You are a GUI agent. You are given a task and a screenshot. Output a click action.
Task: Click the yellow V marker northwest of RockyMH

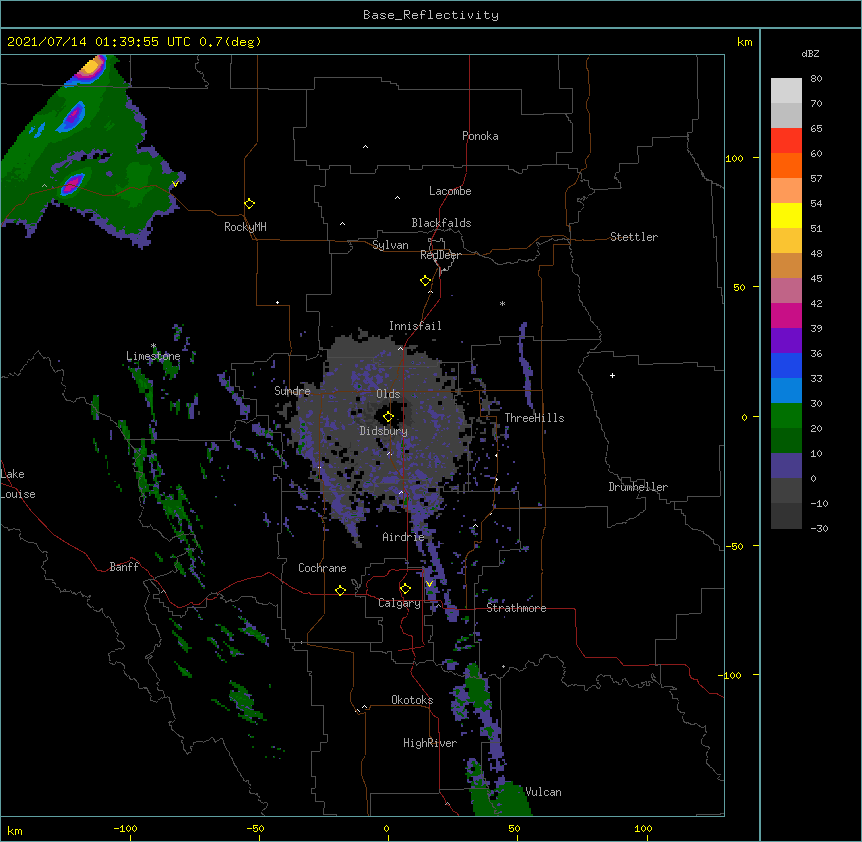pos(175,184)
